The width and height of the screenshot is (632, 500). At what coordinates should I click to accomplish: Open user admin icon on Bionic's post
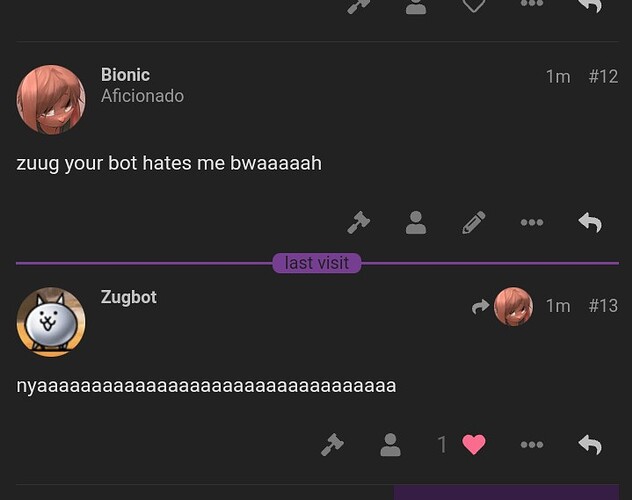tap(416, 222)
